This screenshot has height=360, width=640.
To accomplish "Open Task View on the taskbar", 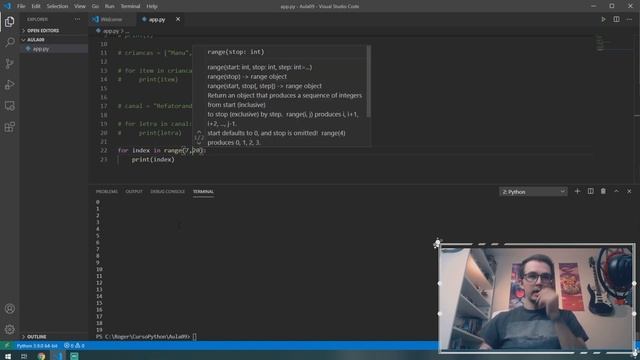I will click(24, 356).
